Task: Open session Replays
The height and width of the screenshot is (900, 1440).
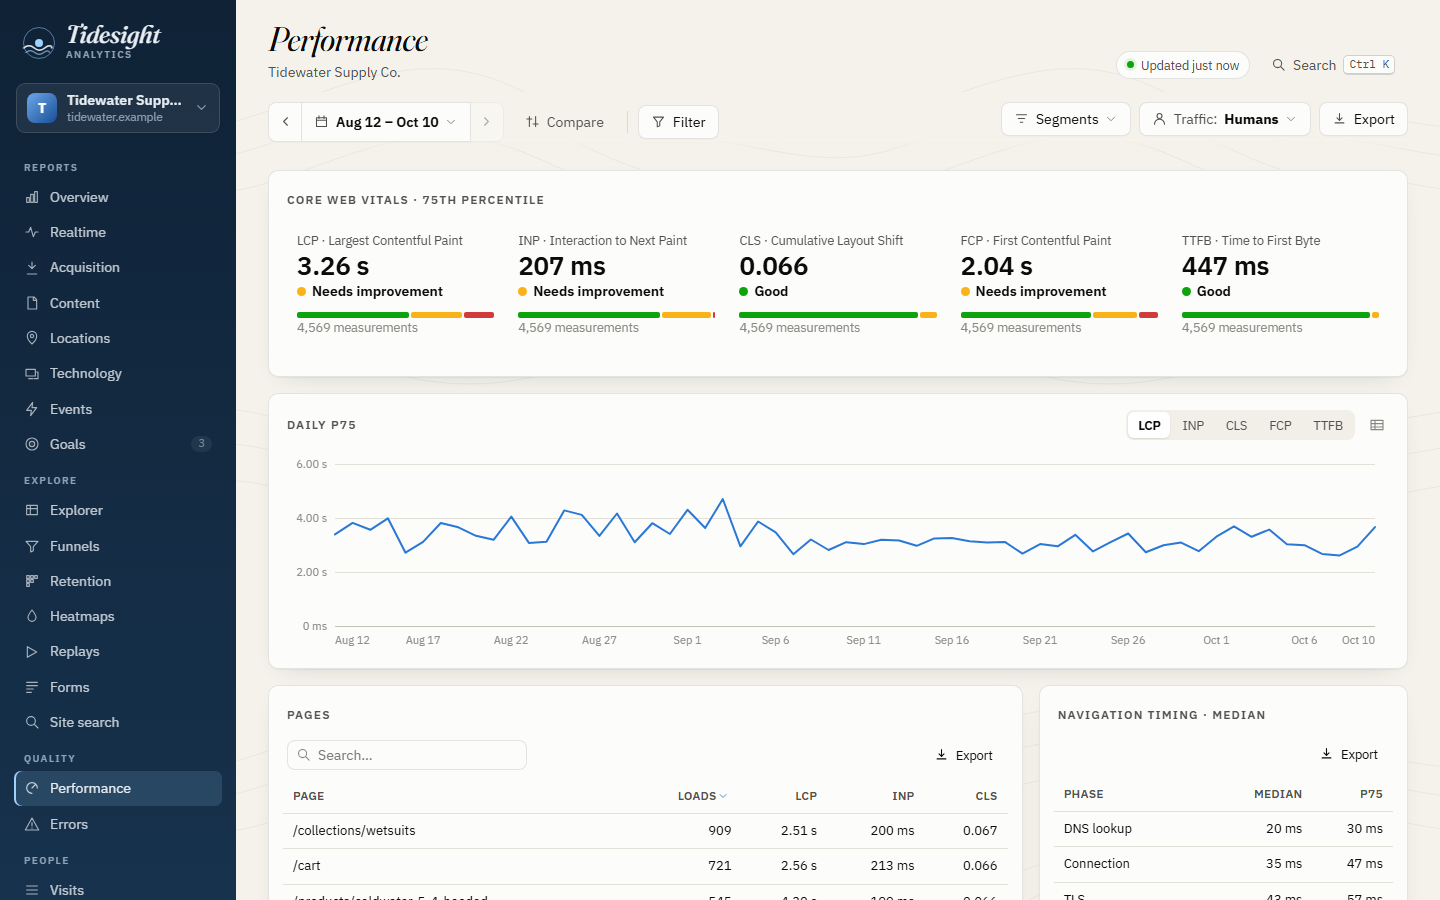Action: tap(118, 651)
